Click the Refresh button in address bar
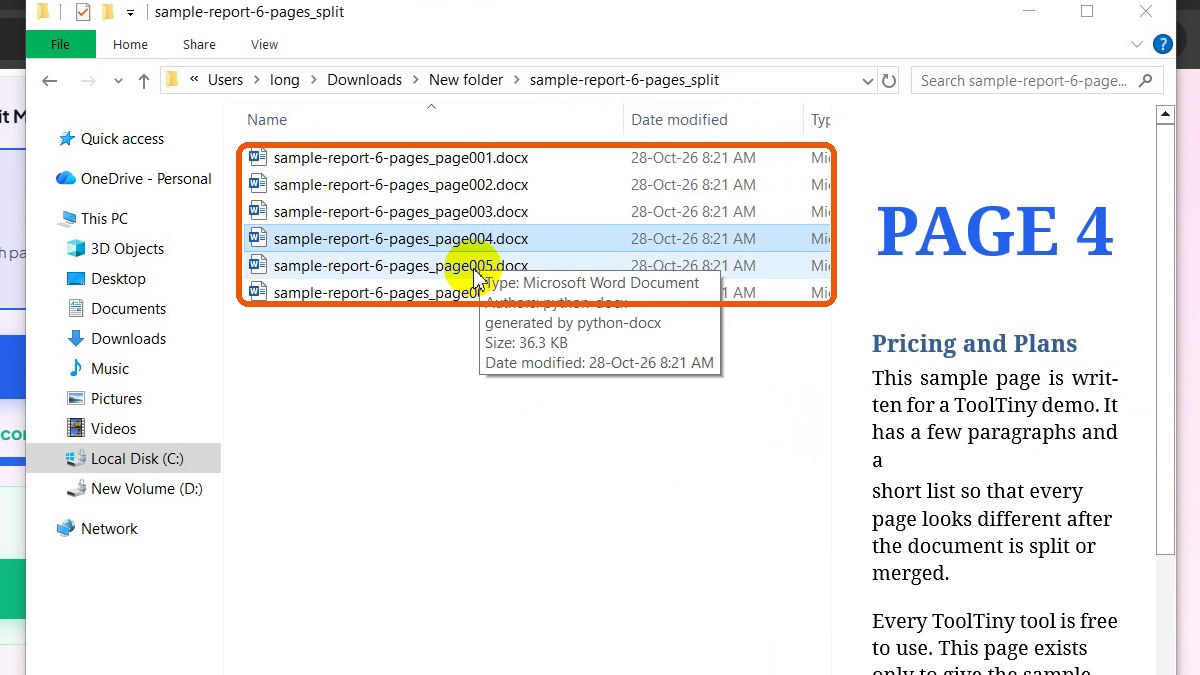The width and height of the screenshot is (1200, 675). (x=889, y=81)
